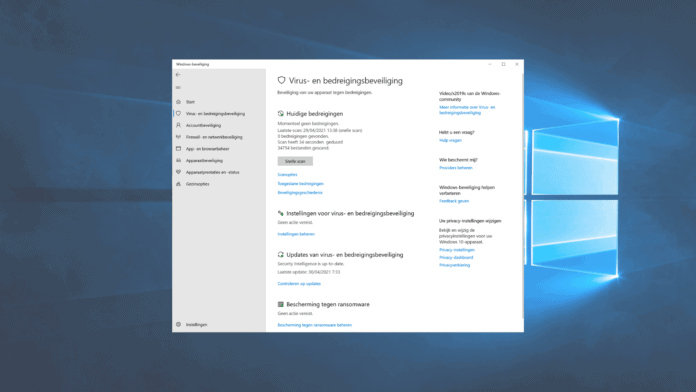Open Meer informatie over Virus- en bedreigingsbeveiliging link
Image resolution: width=696 pixels, height=392 pixels.
coord(467,110)
